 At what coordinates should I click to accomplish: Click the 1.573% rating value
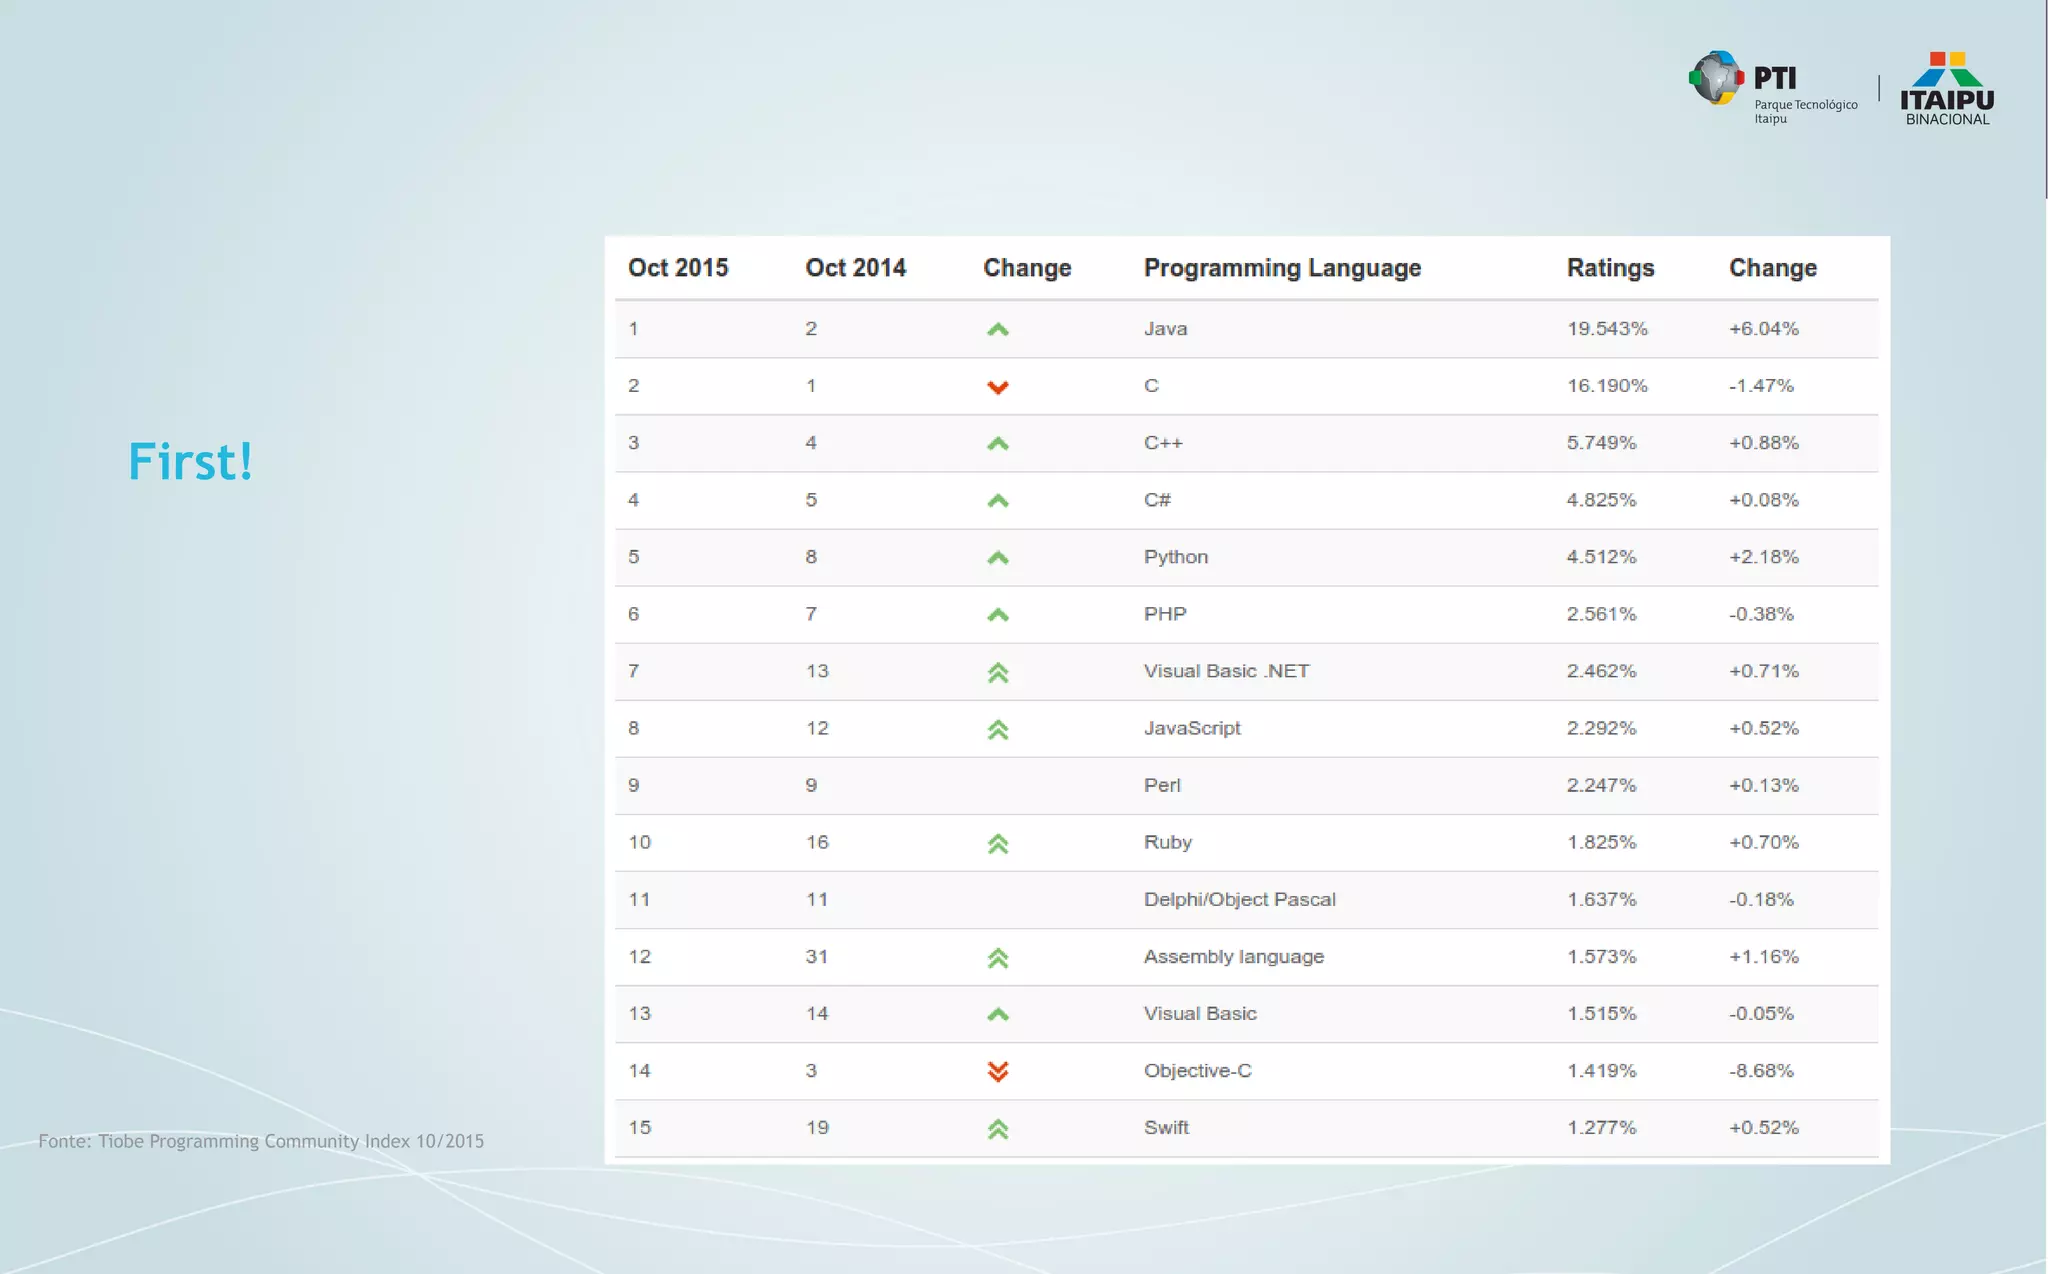click(1601, 956)
